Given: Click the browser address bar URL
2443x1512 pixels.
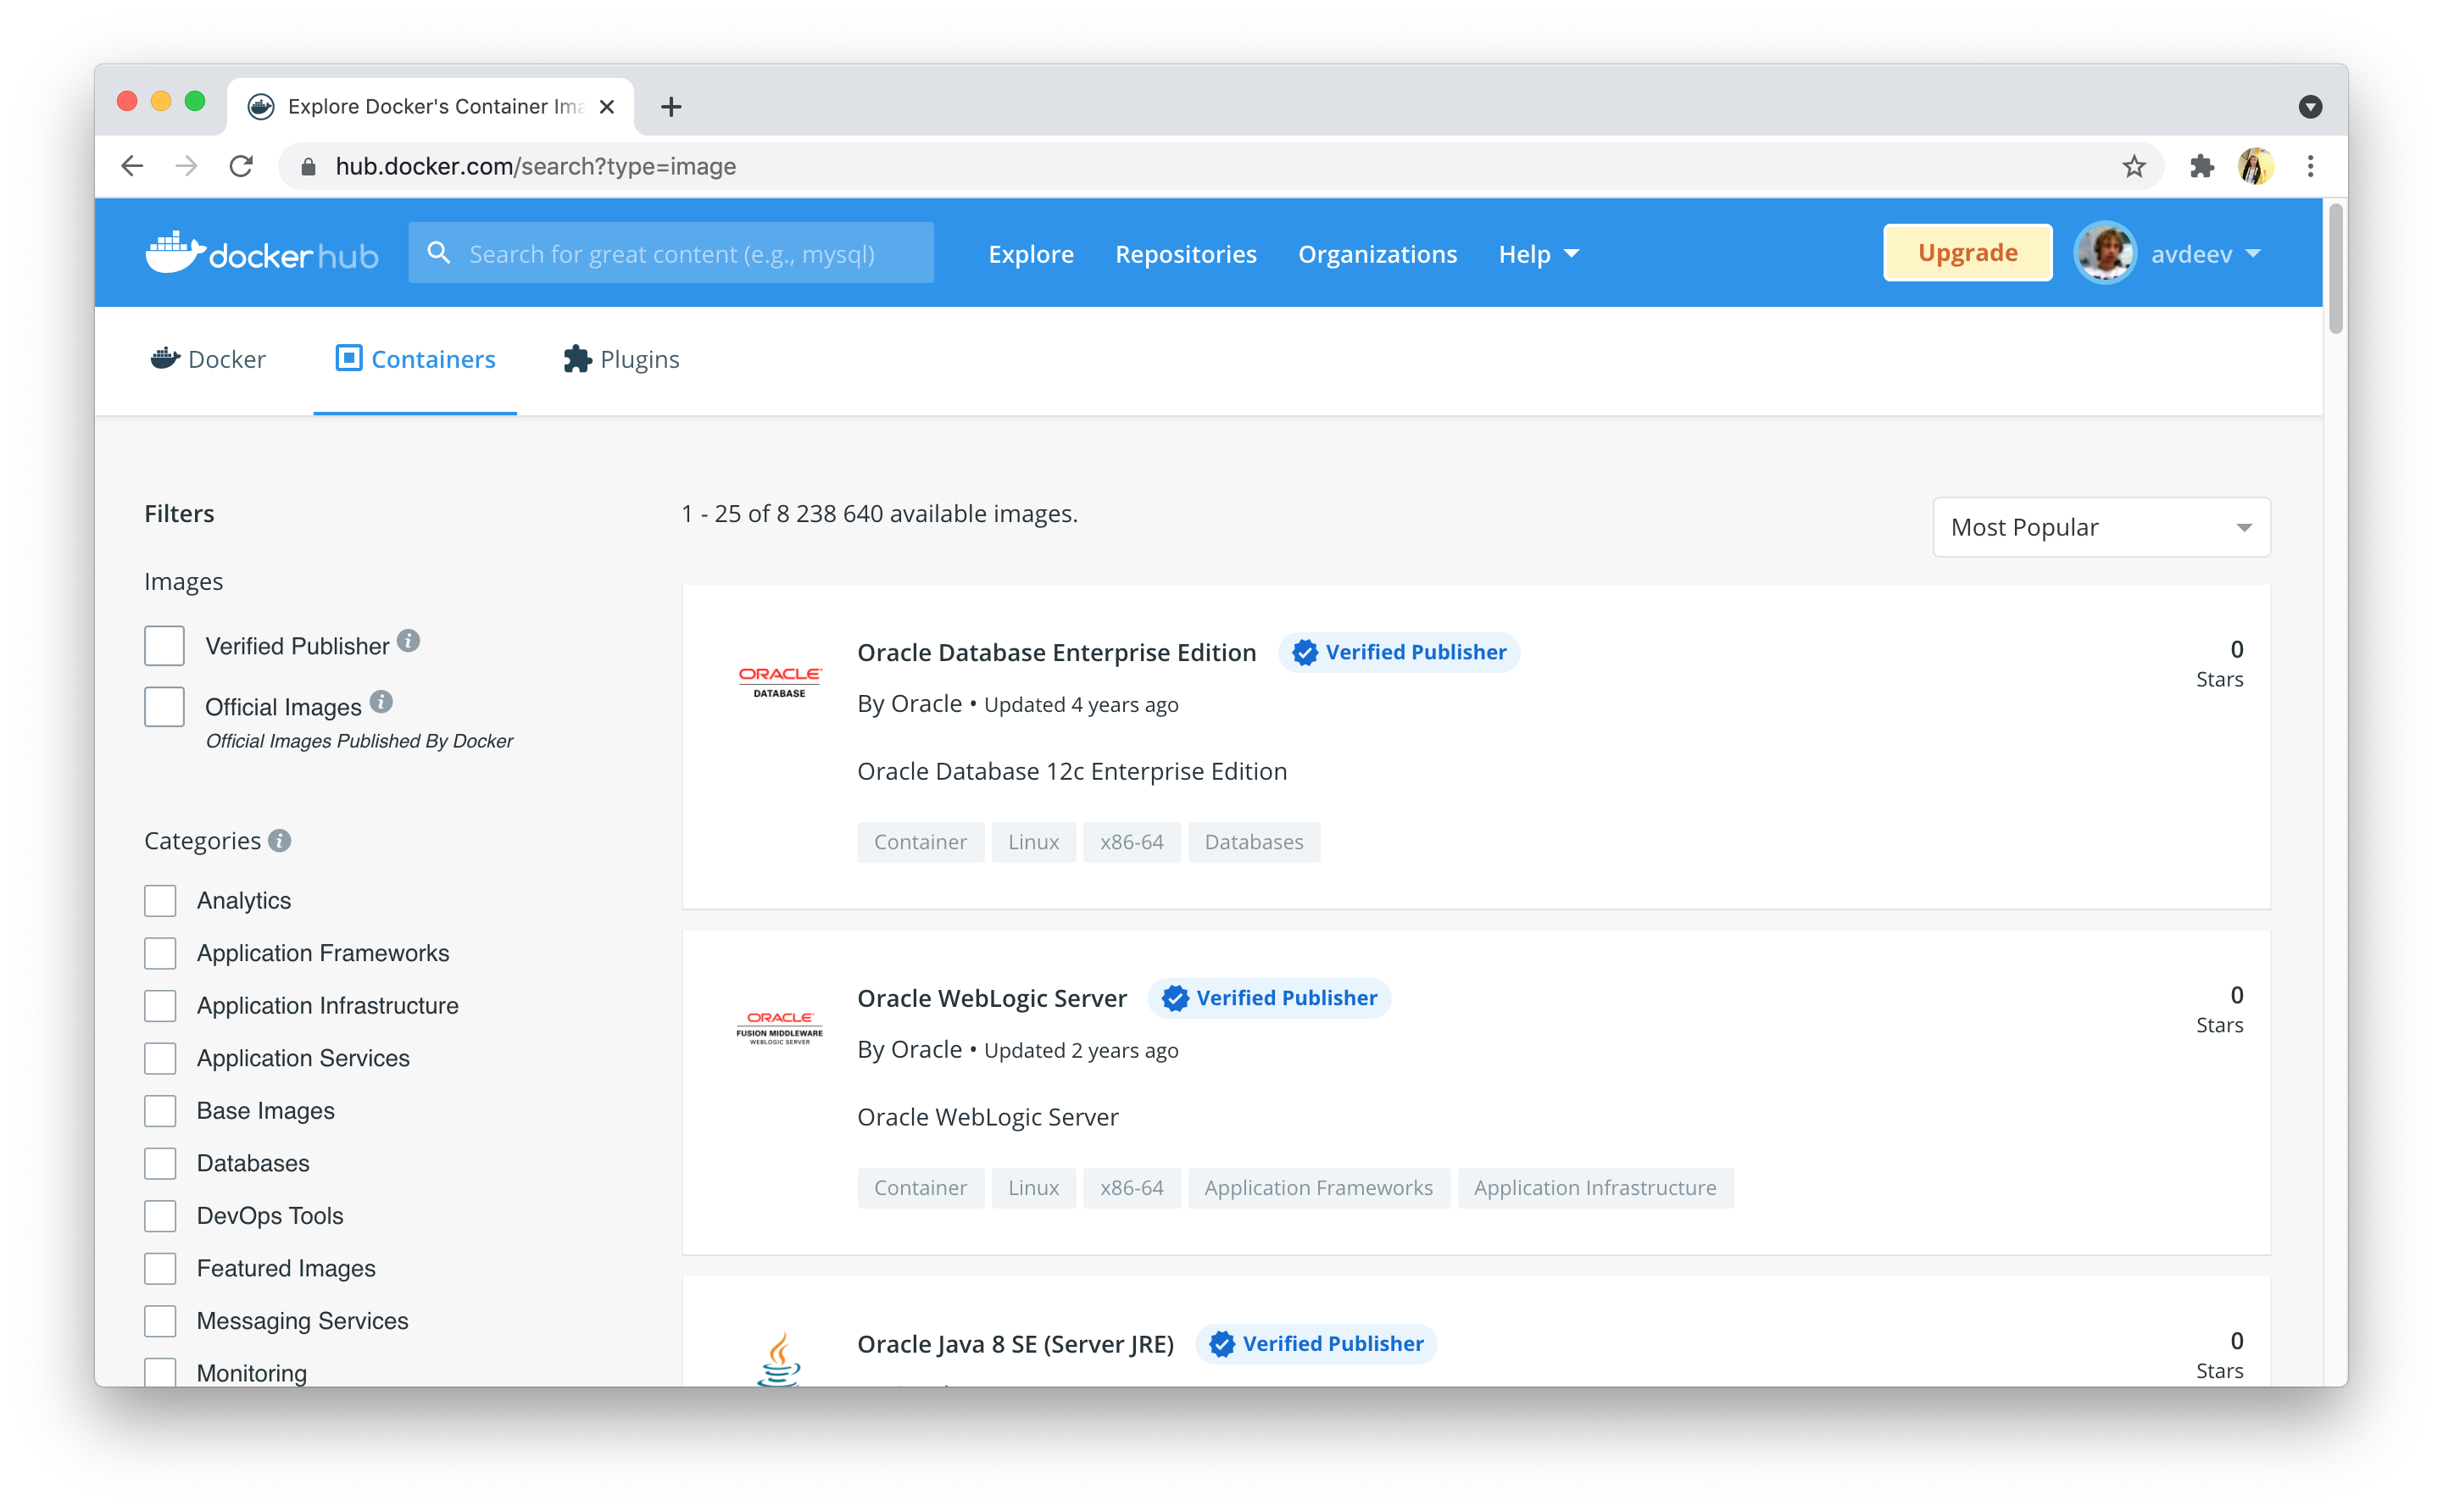Looking at the screenshot, I should pyautogui.click(x=535, y=166).
